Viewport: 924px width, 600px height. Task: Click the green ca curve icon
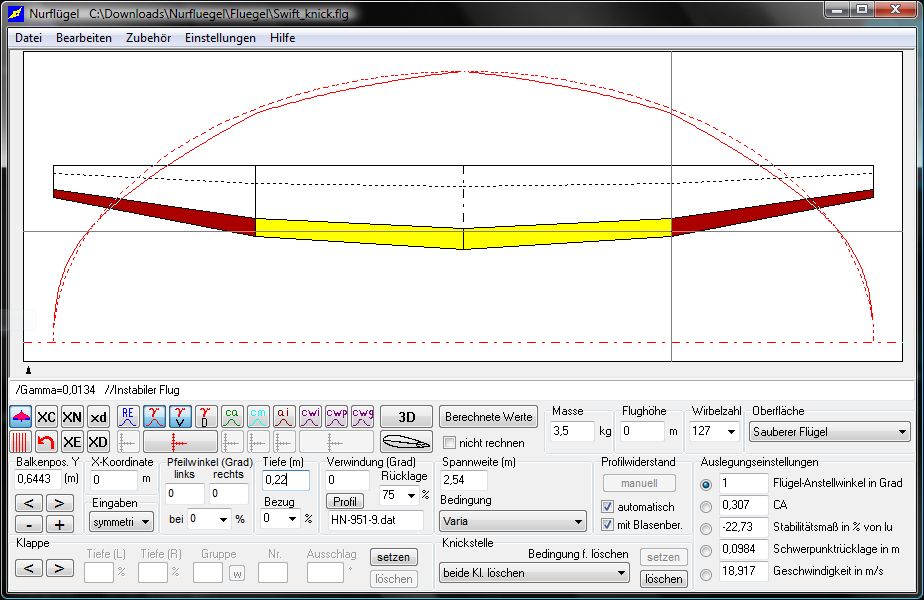pyautogui.click(x=232, y=417)
